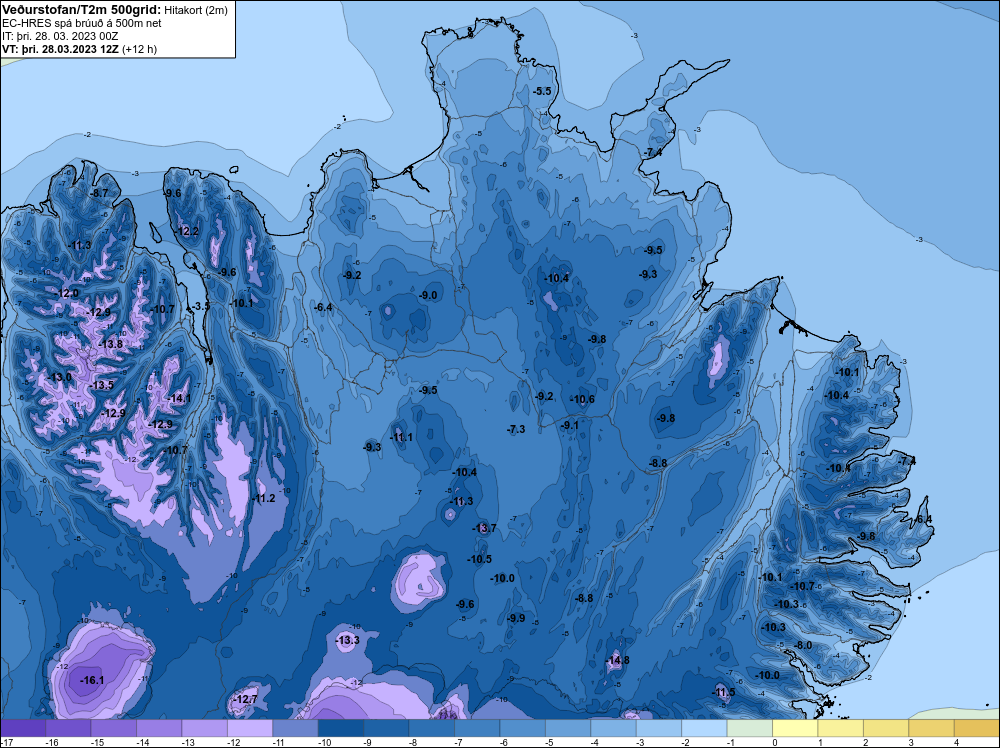Click the '0' legend scale label
This screenshot has height=748, width=1000.
tap(775, 742)
